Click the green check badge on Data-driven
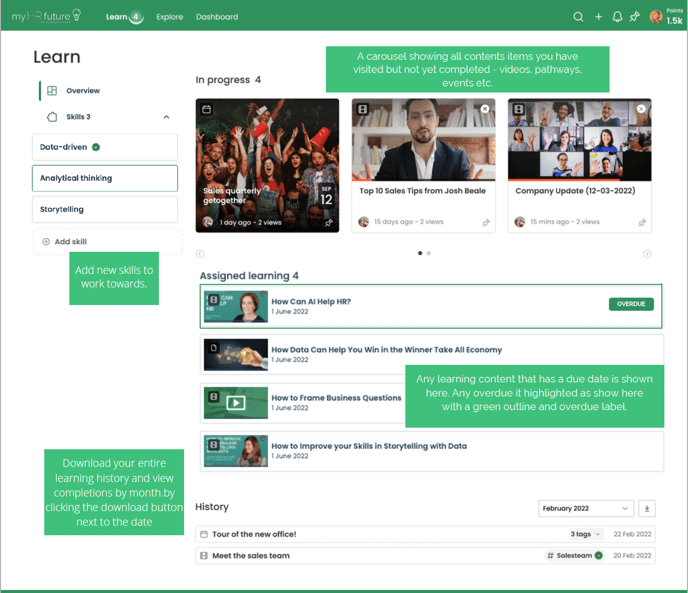This screenshot has width=688, height=593. tap(96, 147)
